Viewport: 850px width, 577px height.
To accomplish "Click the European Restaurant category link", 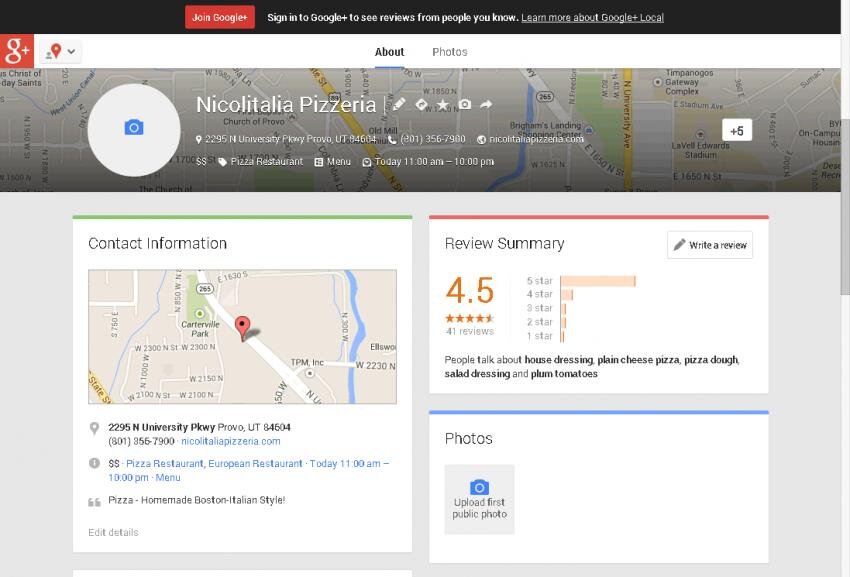I will (x=255, y=464).
